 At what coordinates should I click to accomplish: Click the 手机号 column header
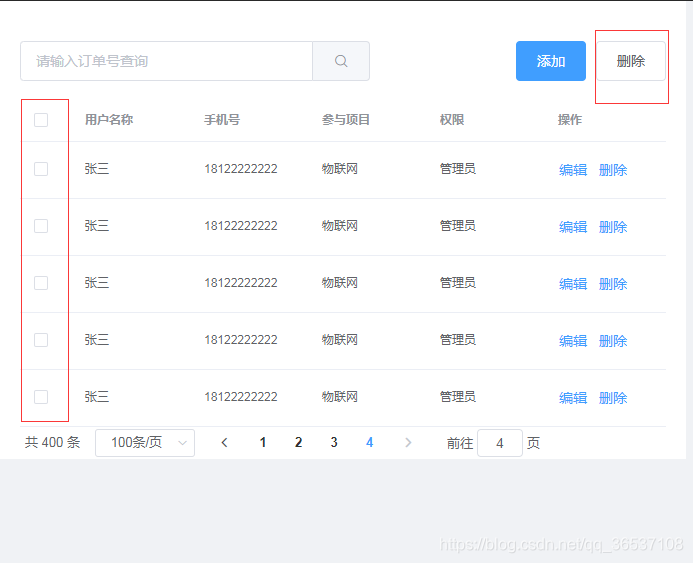(222, 120)
